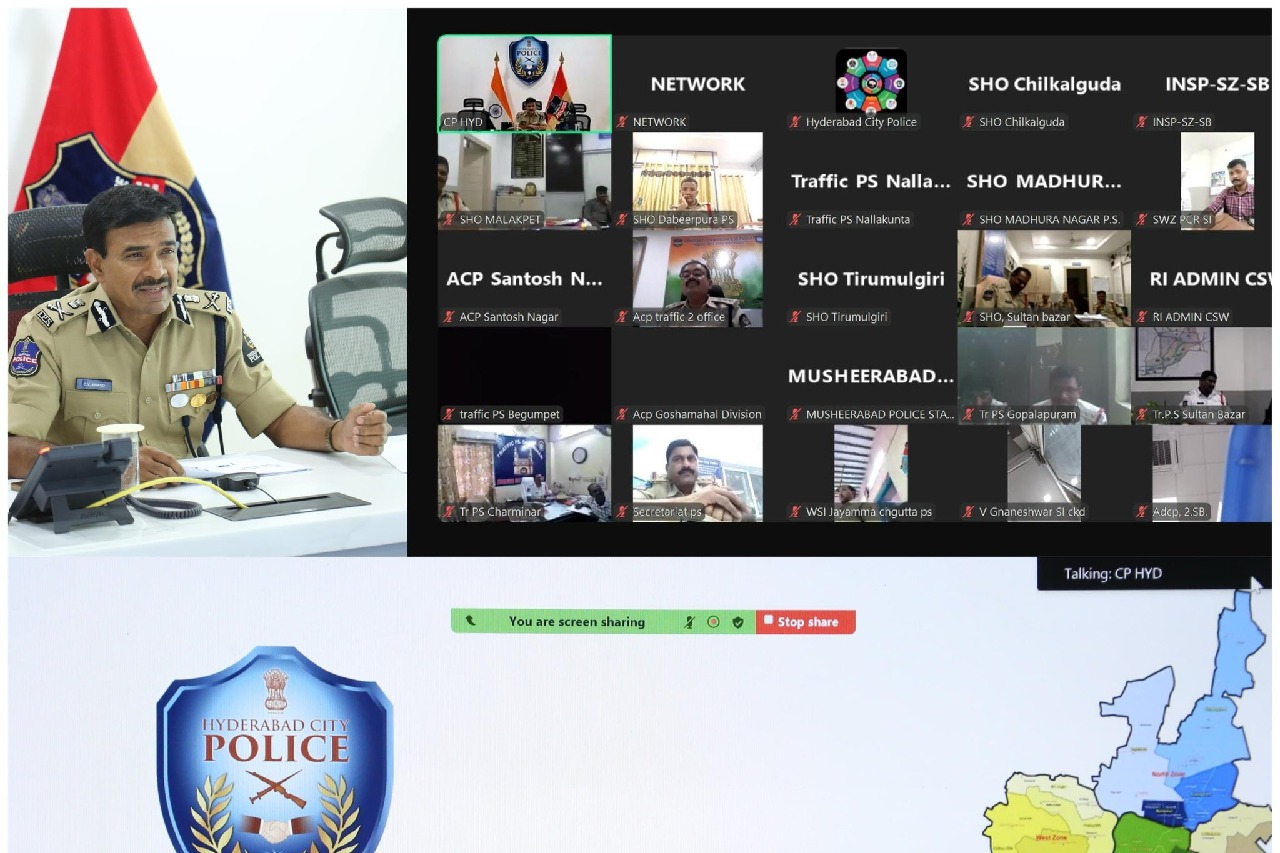Open the green shield security icon
Image resolution: width=1280 pixels, height=853 pixels.
(737, 622)
